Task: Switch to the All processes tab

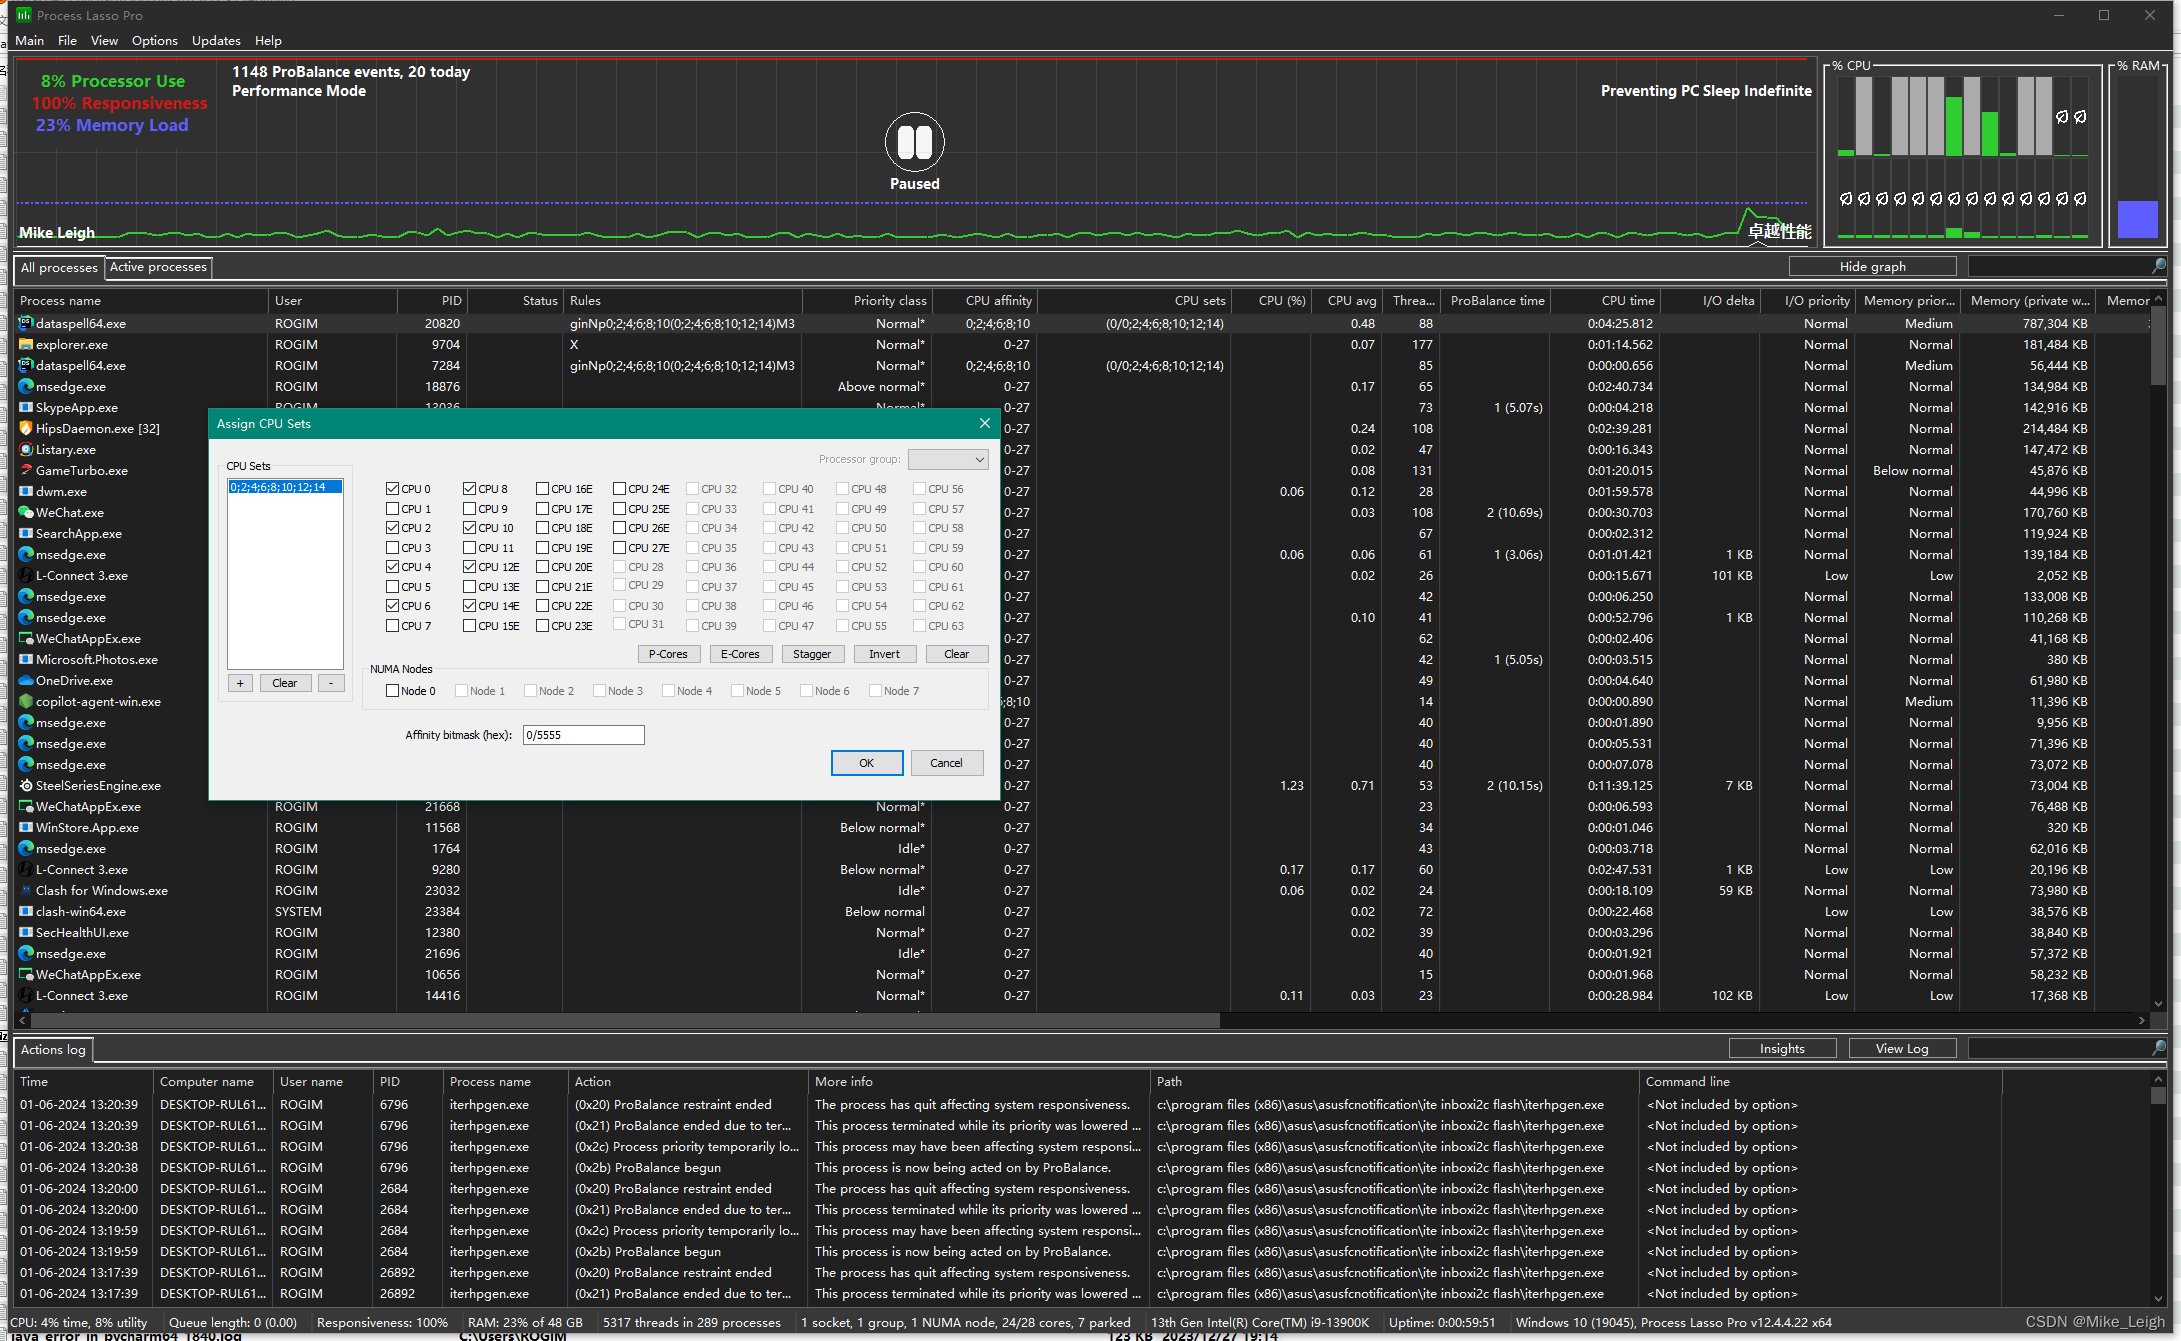Action: coord(59,268)
